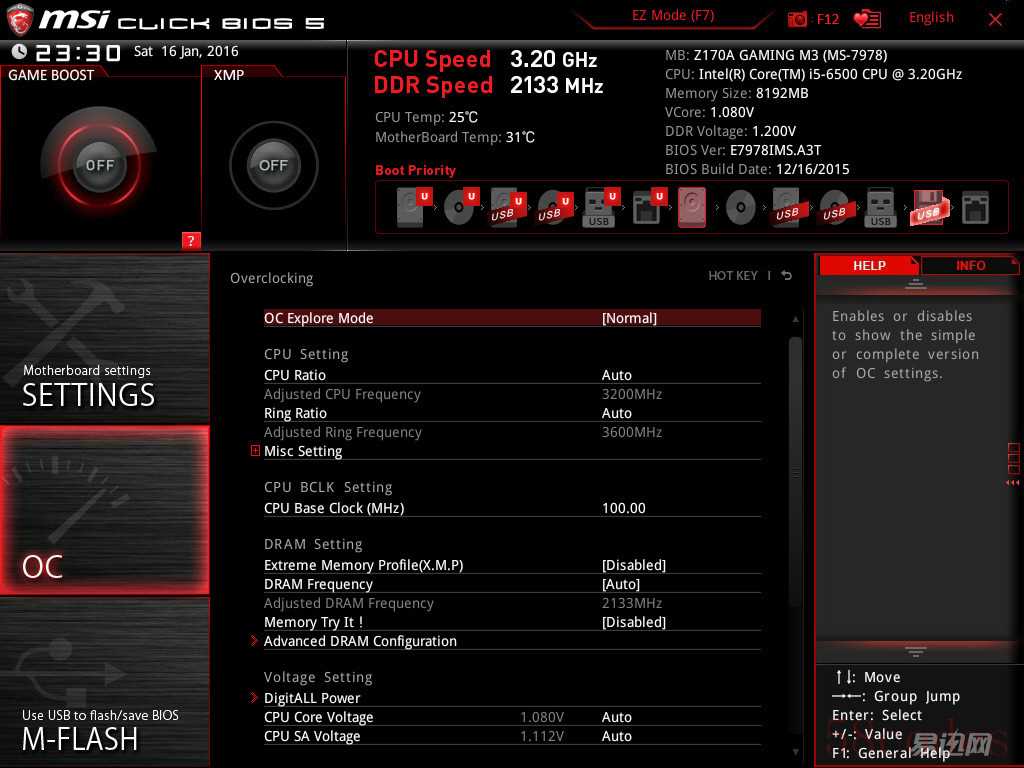Click the red question mark help icon
The height and width of the screenshot is (768, 1024).
coord(191,240)
